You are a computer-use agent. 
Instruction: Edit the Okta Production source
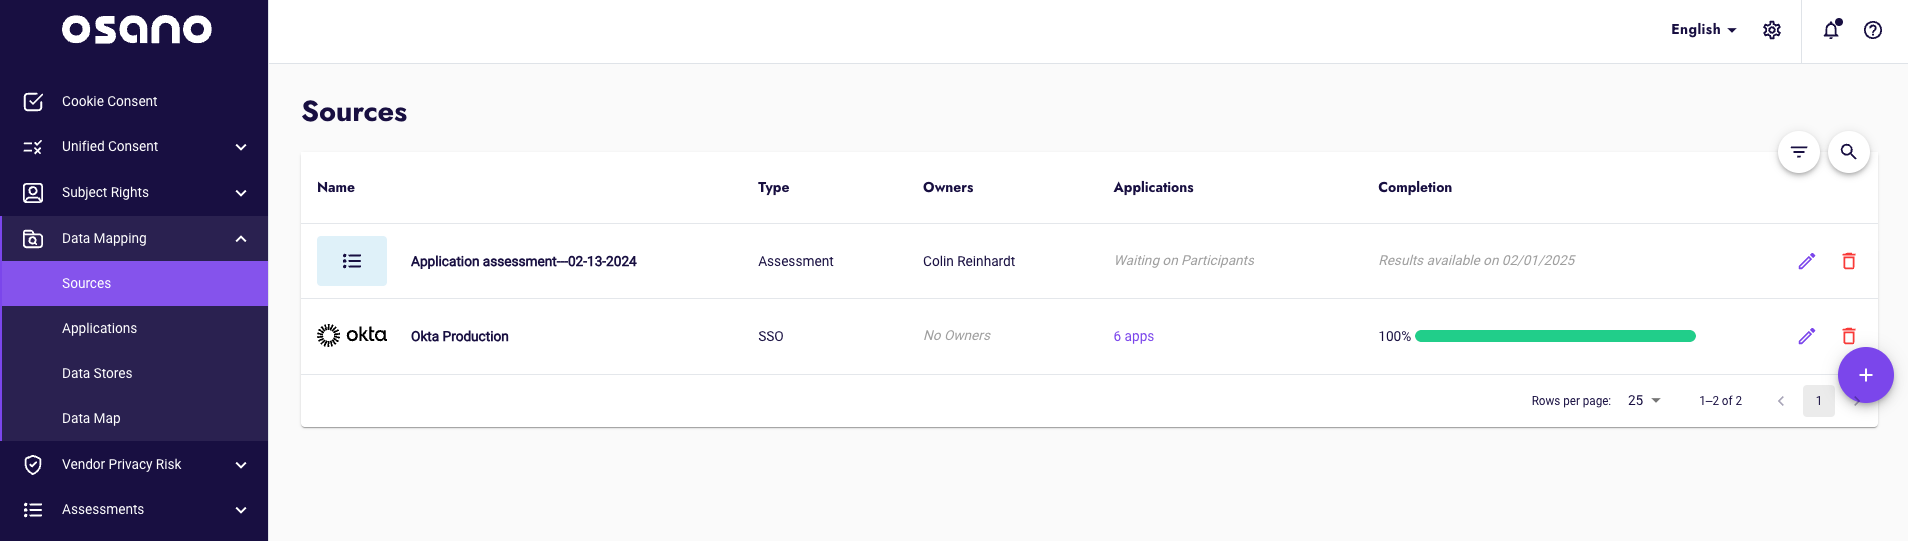click(x=1806, y=336)
